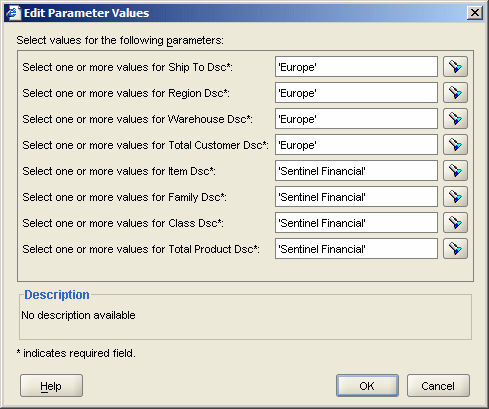Open value picker for Total Customer Dsc
489x409 pixels.
point(455,145)
